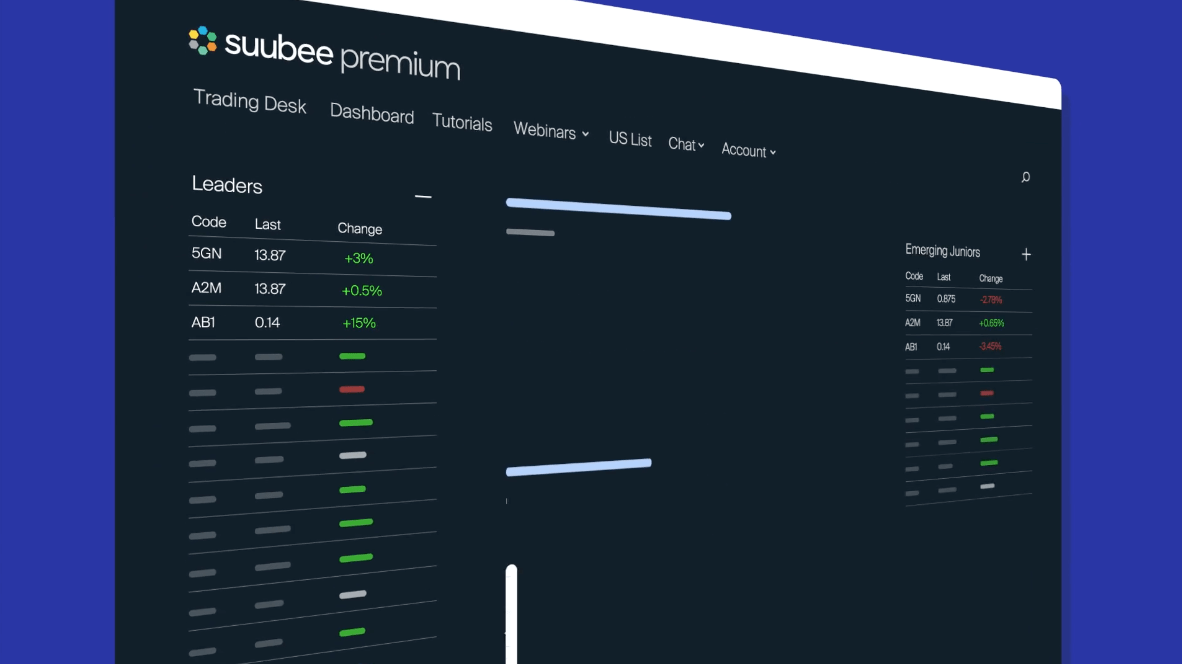Click -2.78% change in Emerging Juniors

click(x=991, y=300)
